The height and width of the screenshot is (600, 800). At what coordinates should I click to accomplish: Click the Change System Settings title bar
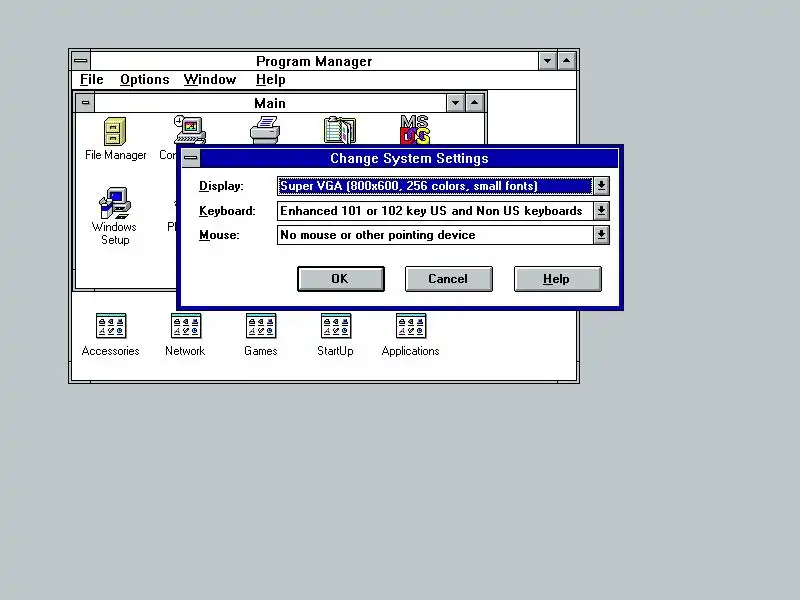click(409, 158)
